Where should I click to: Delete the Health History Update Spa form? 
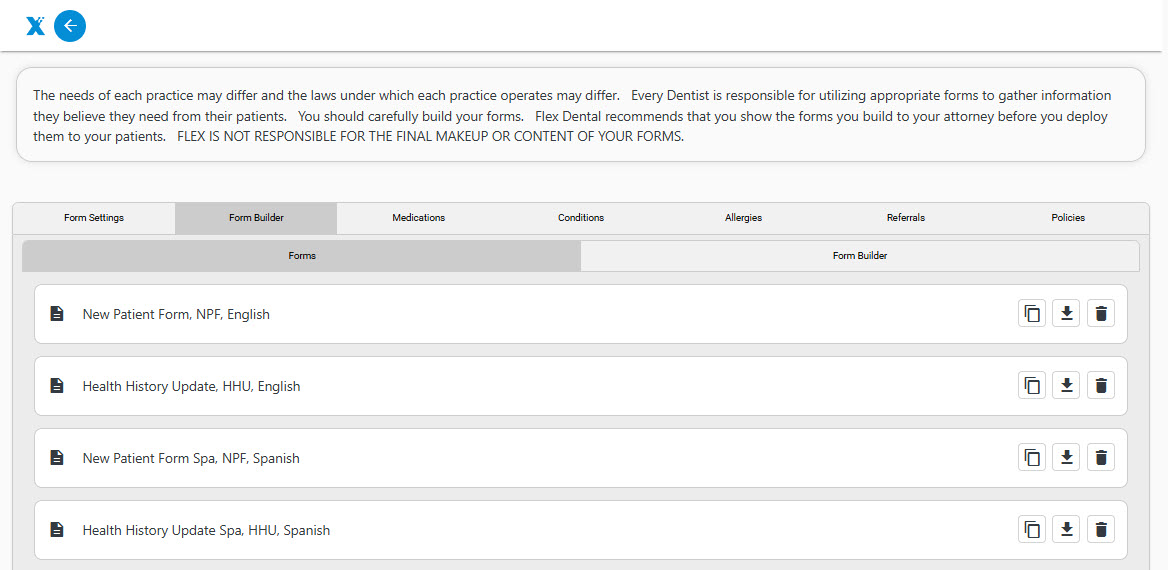tap(1100, 530)
